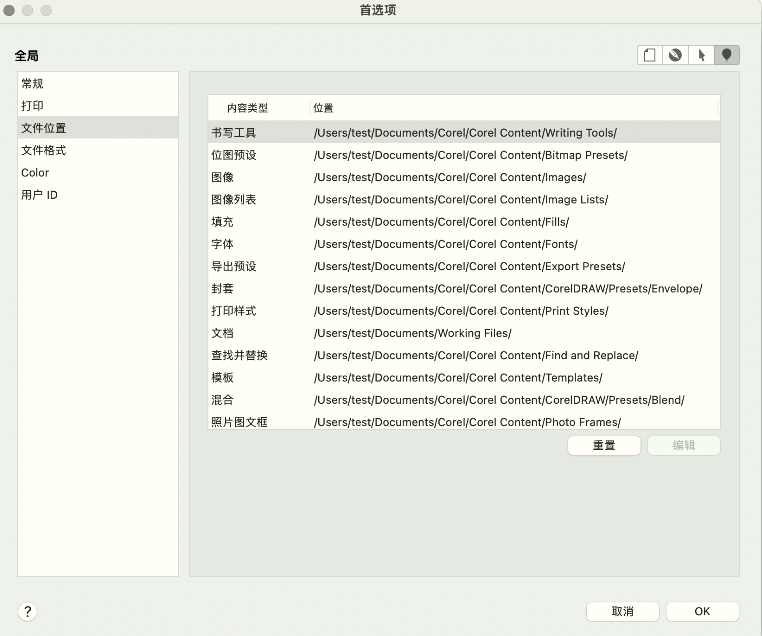Open the 用户 ID category
This screenshot has height=636, width=762.
click(40, 195)
